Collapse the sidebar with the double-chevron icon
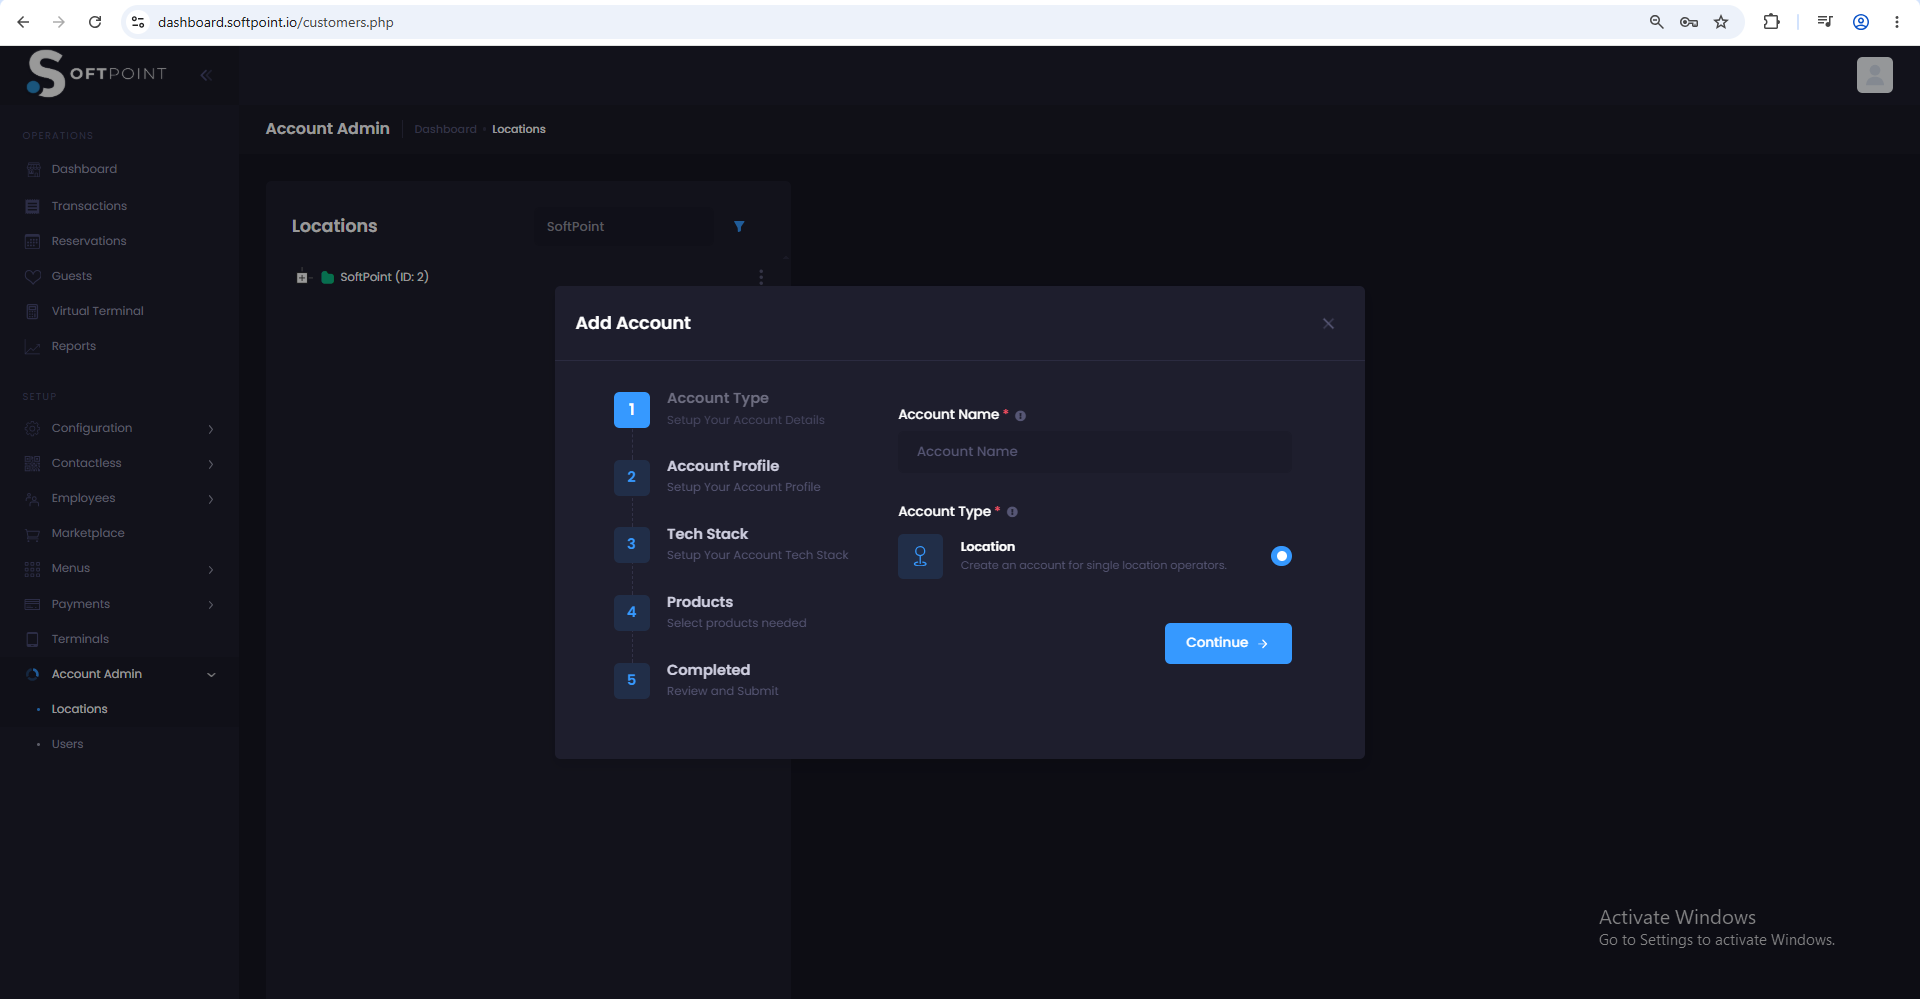 click(x=206, y=75)
